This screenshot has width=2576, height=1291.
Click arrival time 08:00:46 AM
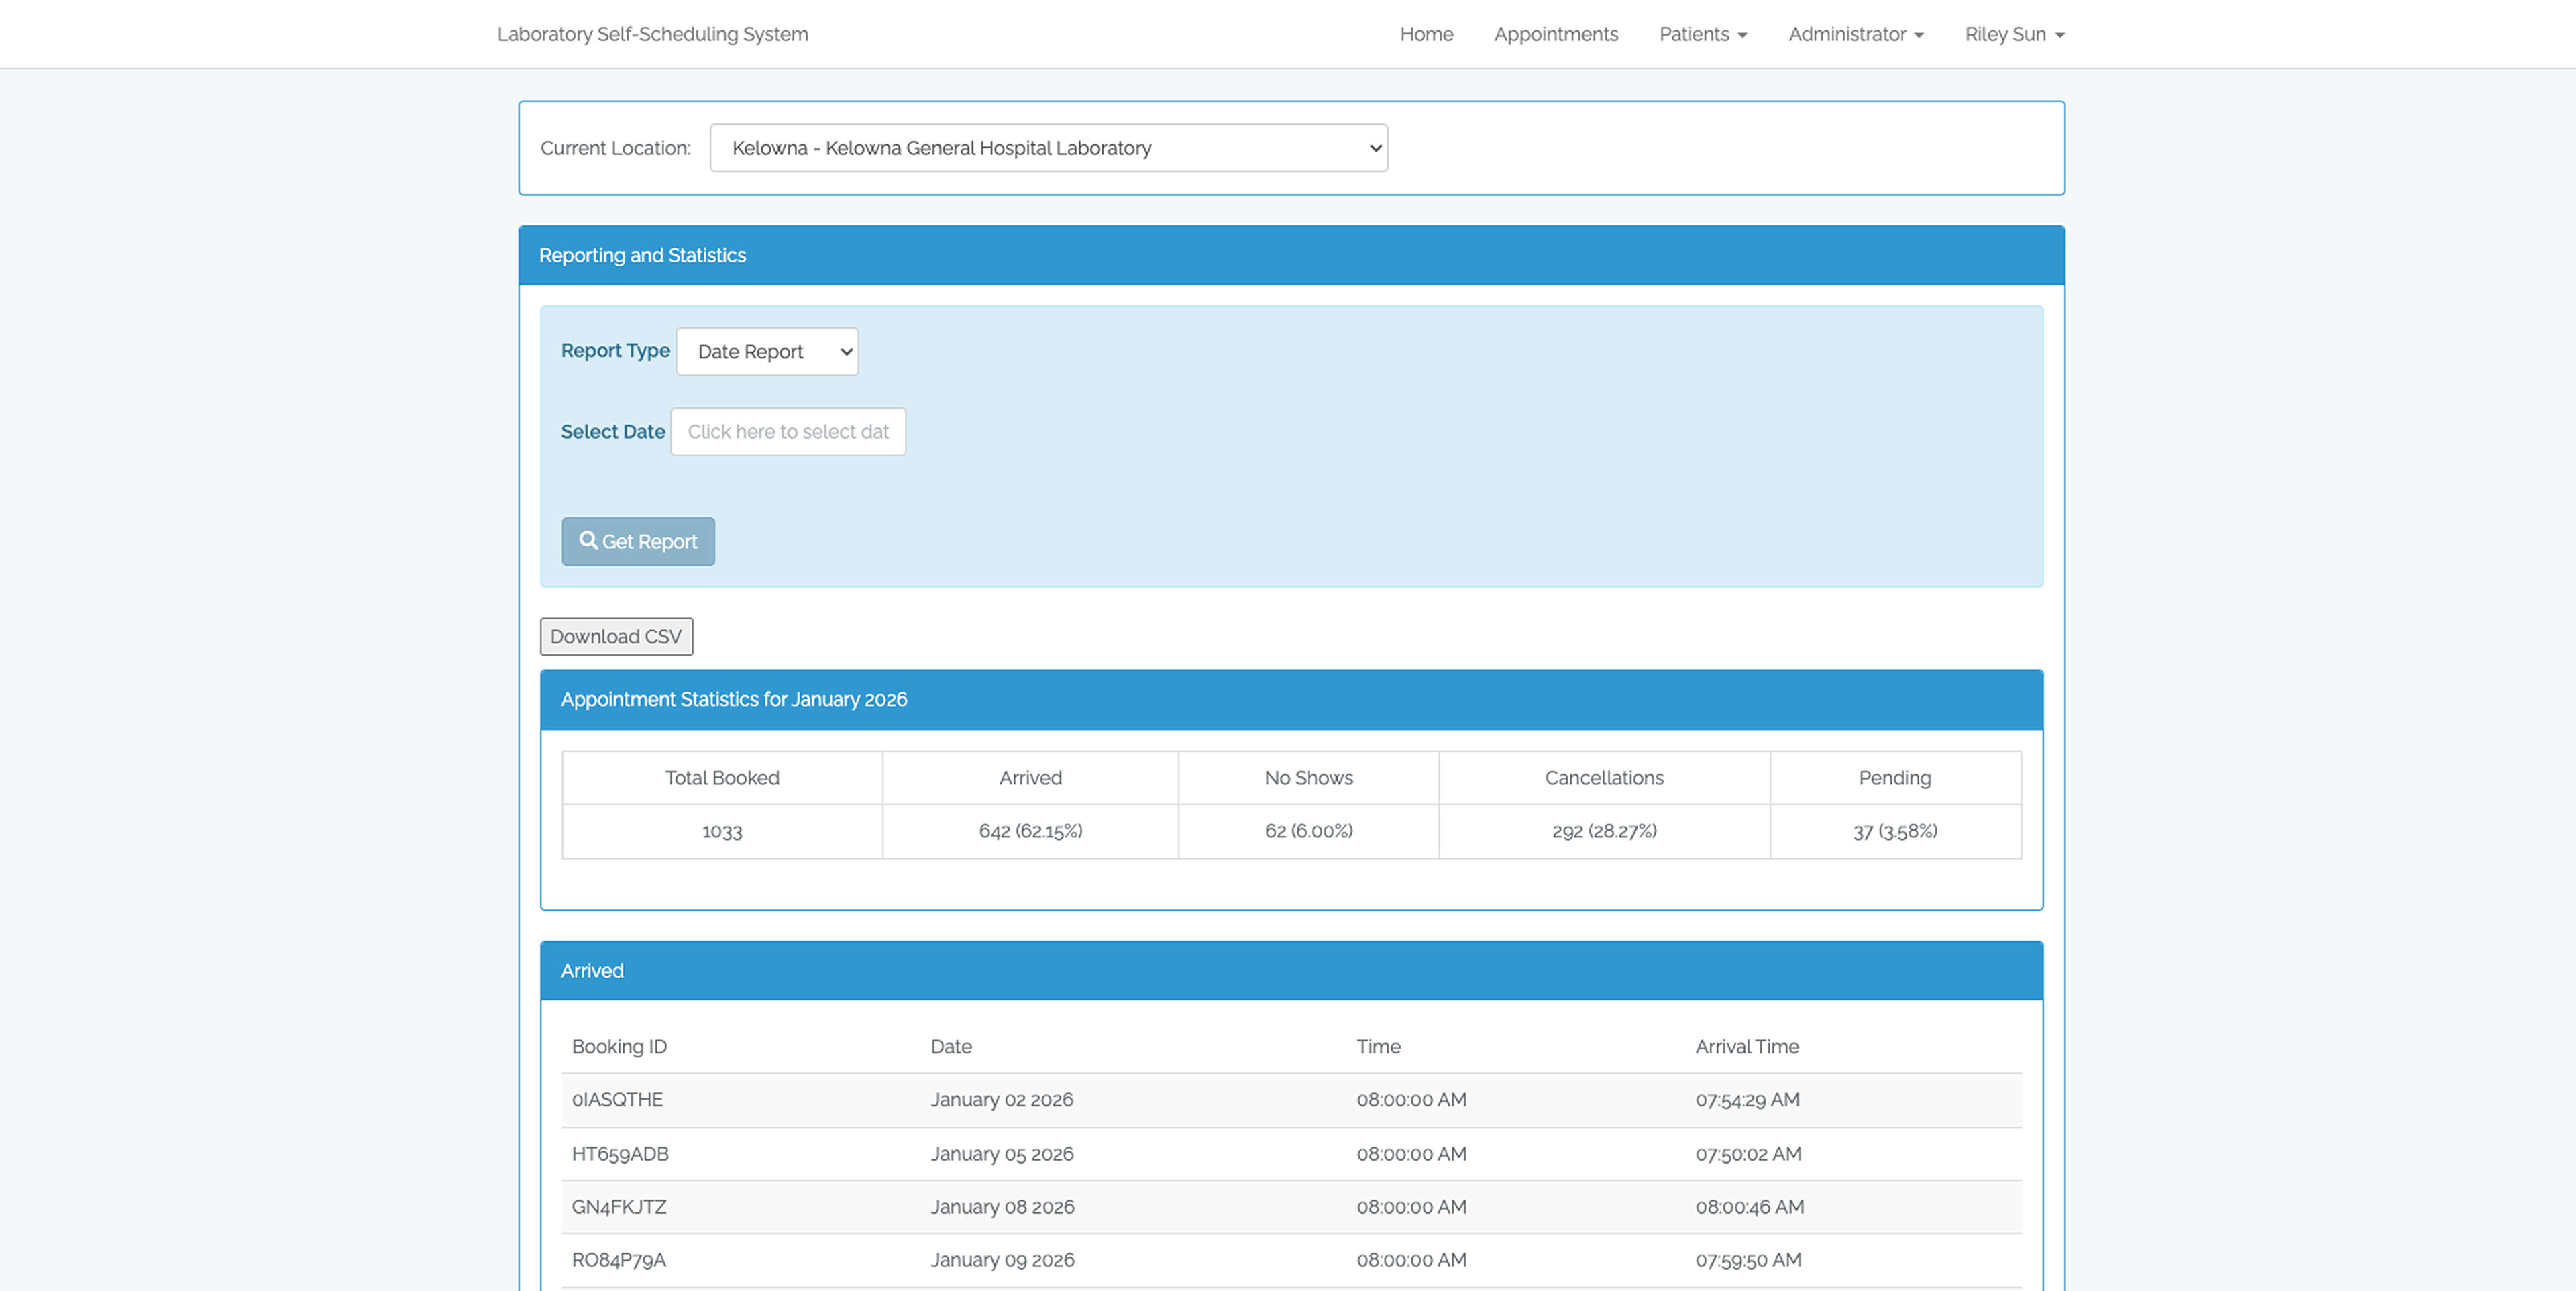tap(1749, 1207)
